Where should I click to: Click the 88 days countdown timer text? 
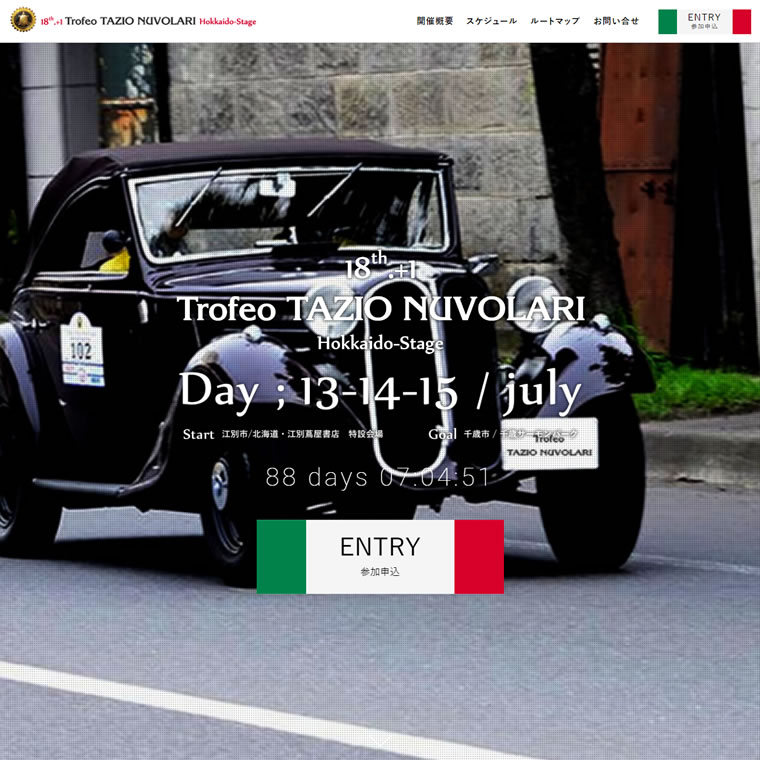pyautogui.click(x=377, y=477)
